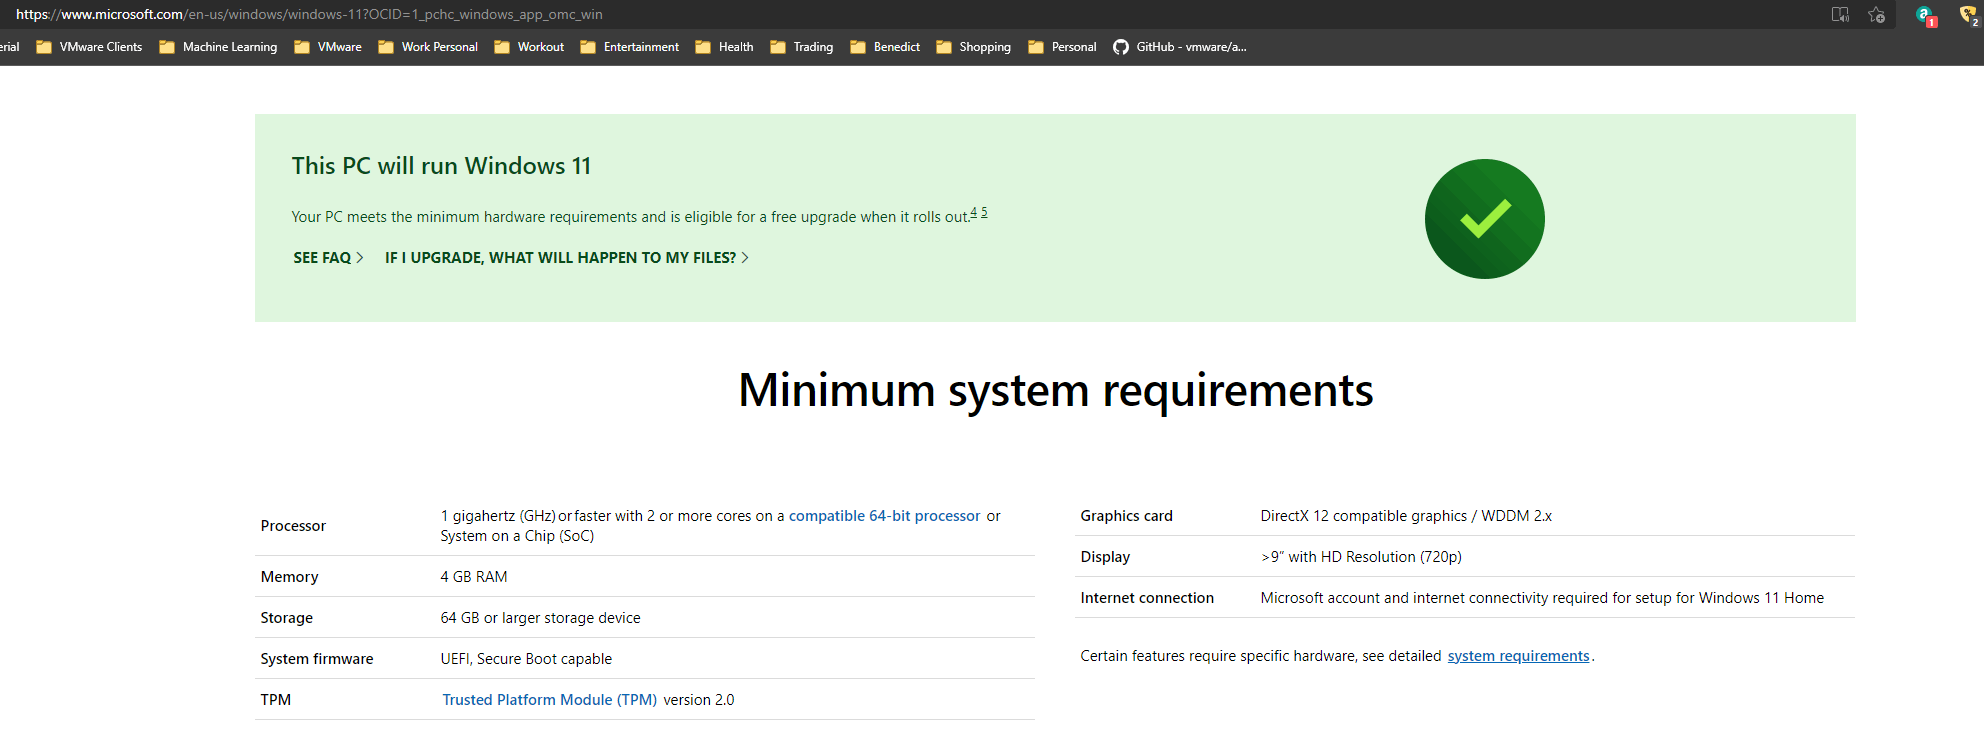
Task: Click the 'System firmware' row label
Action: (x=317, y=659)
